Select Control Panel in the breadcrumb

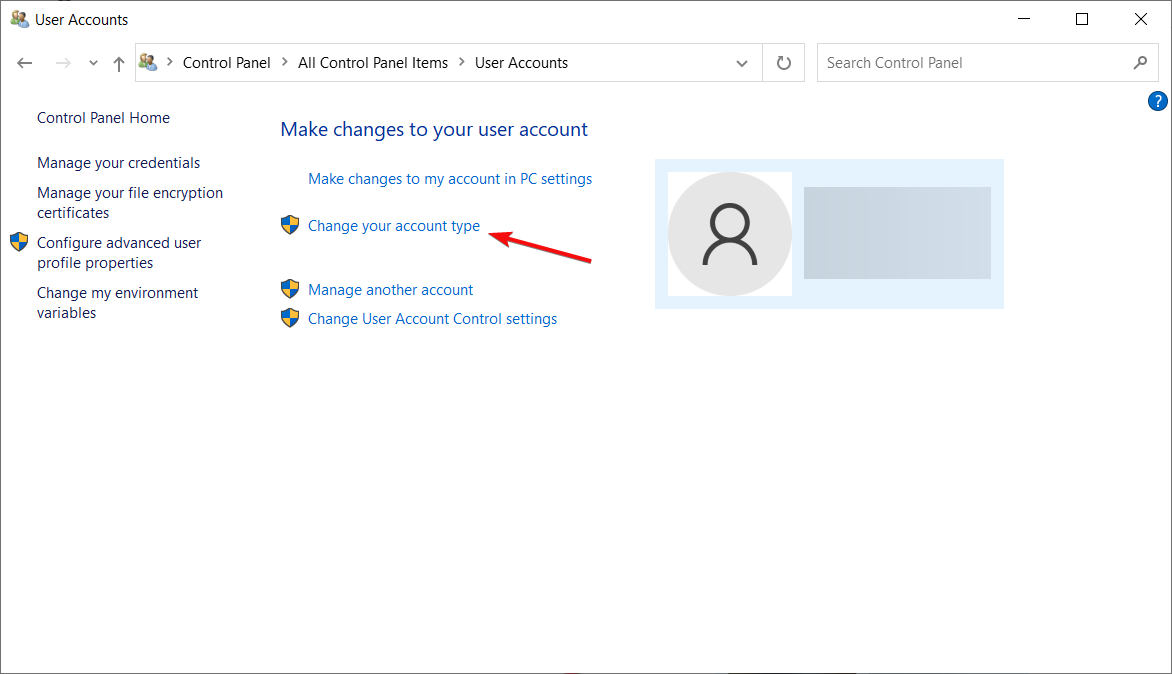[227, 63]
